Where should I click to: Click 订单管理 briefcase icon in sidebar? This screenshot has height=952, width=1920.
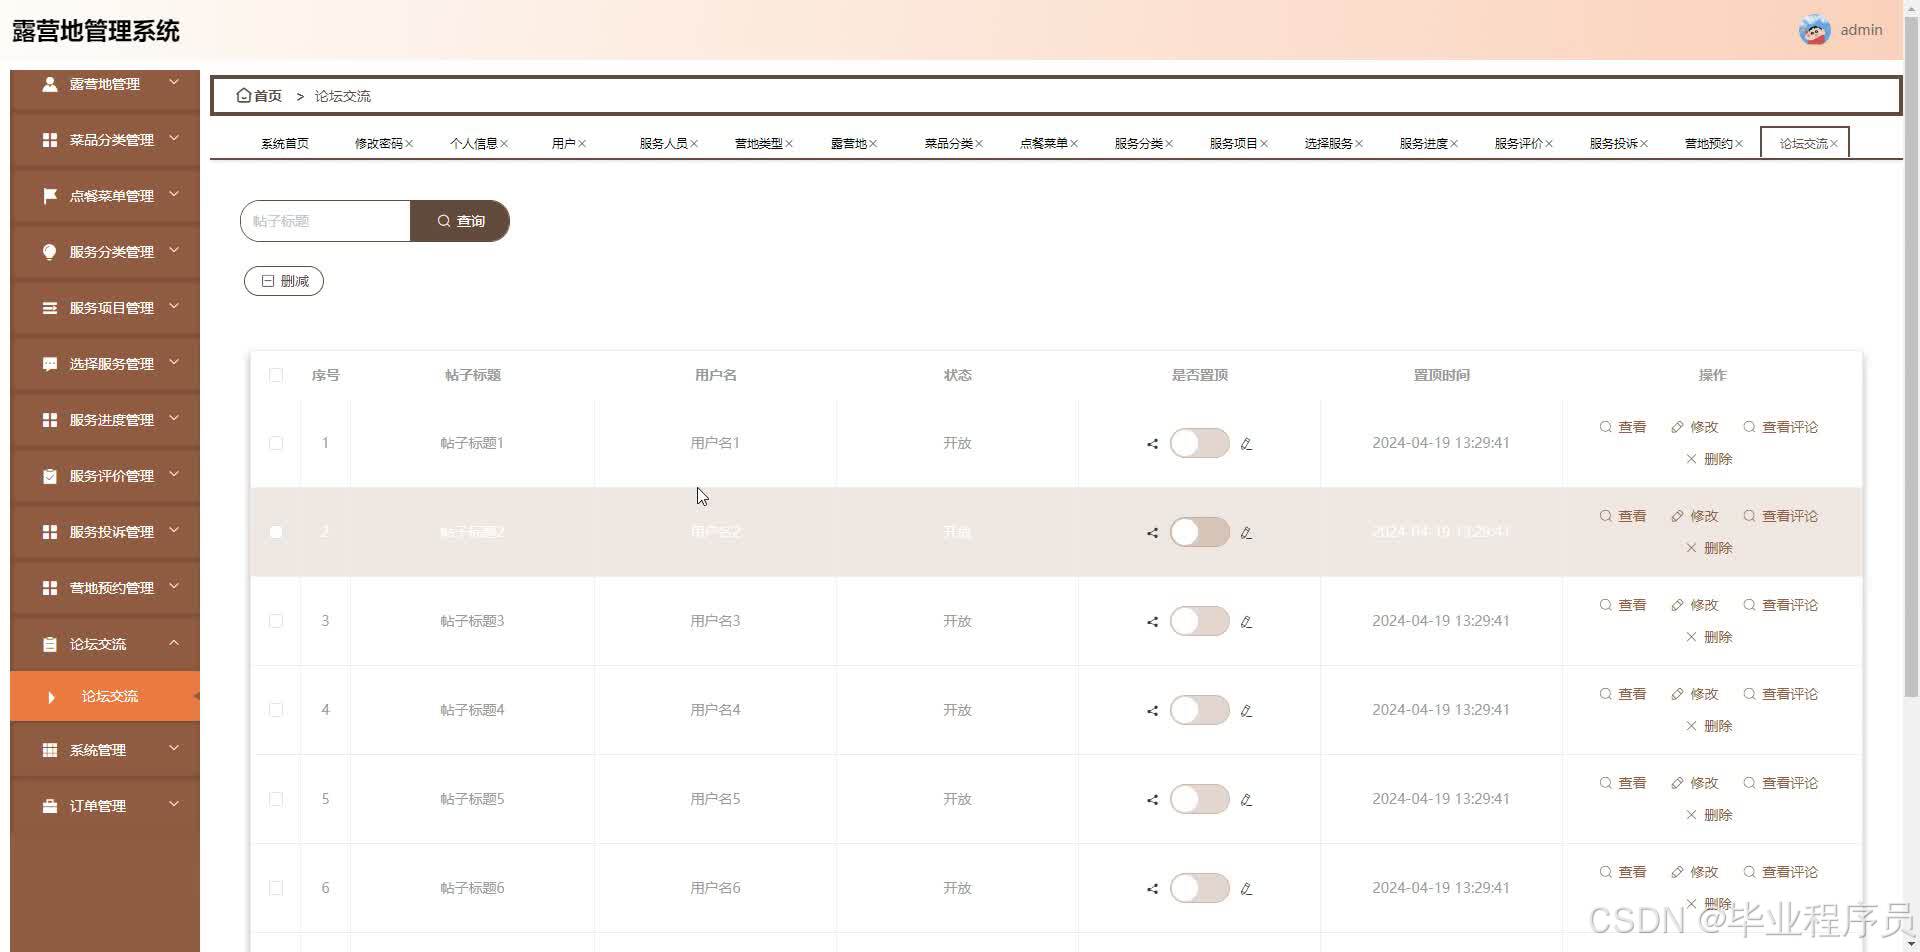pos(49,806)
